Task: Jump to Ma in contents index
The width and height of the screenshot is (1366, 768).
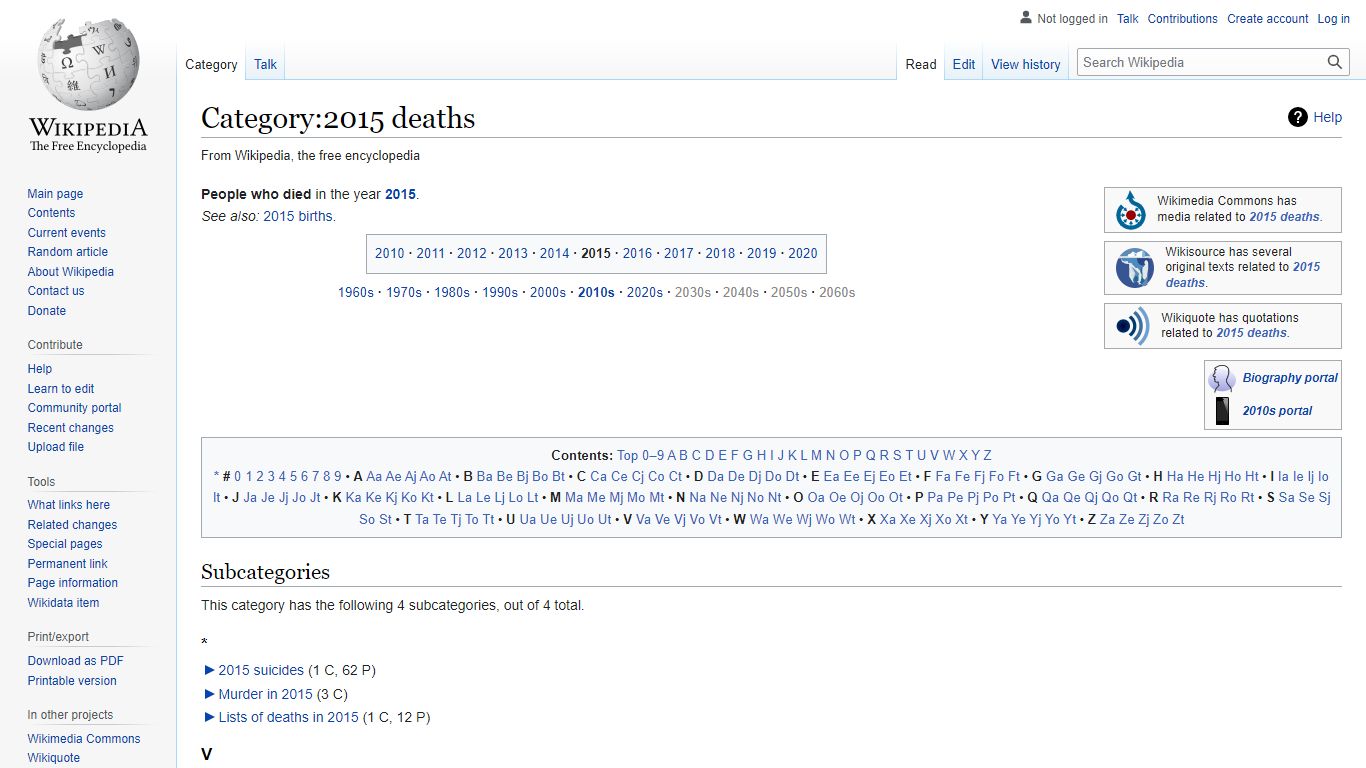Action: [x=574, y=497]
